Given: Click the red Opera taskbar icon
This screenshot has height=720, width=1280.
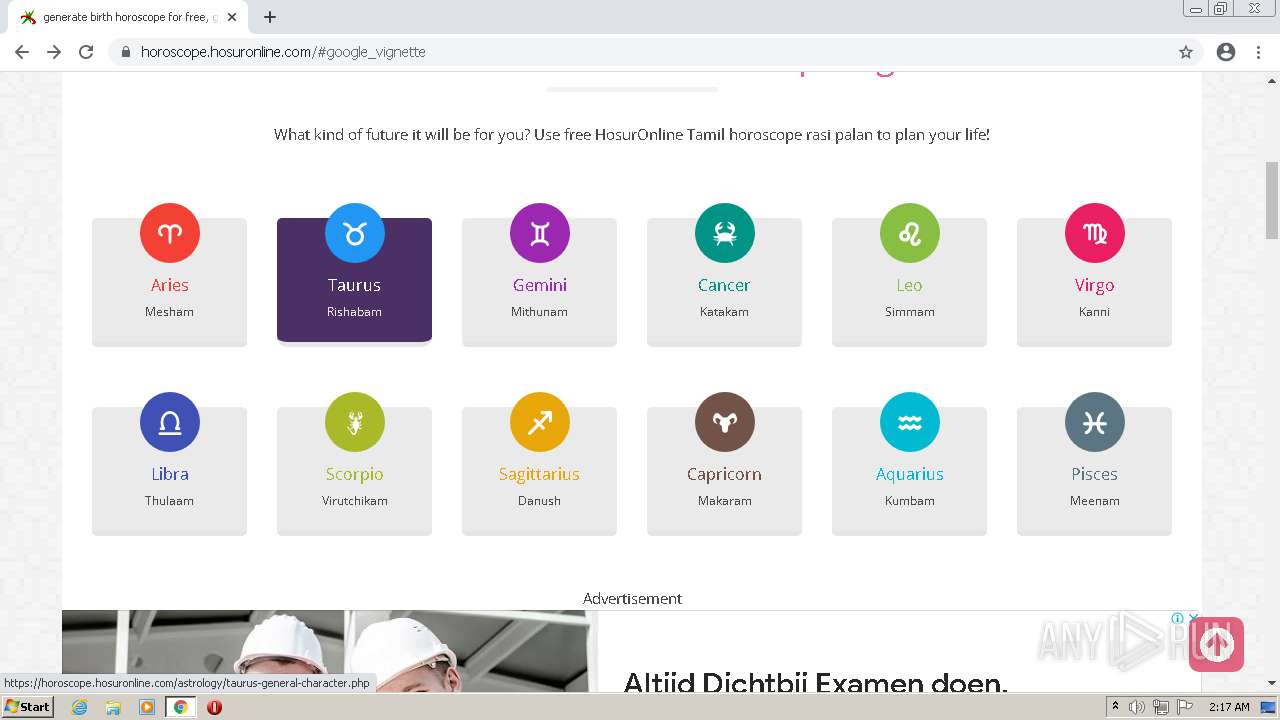Looking at the screenshot, I should pos(214,707).
